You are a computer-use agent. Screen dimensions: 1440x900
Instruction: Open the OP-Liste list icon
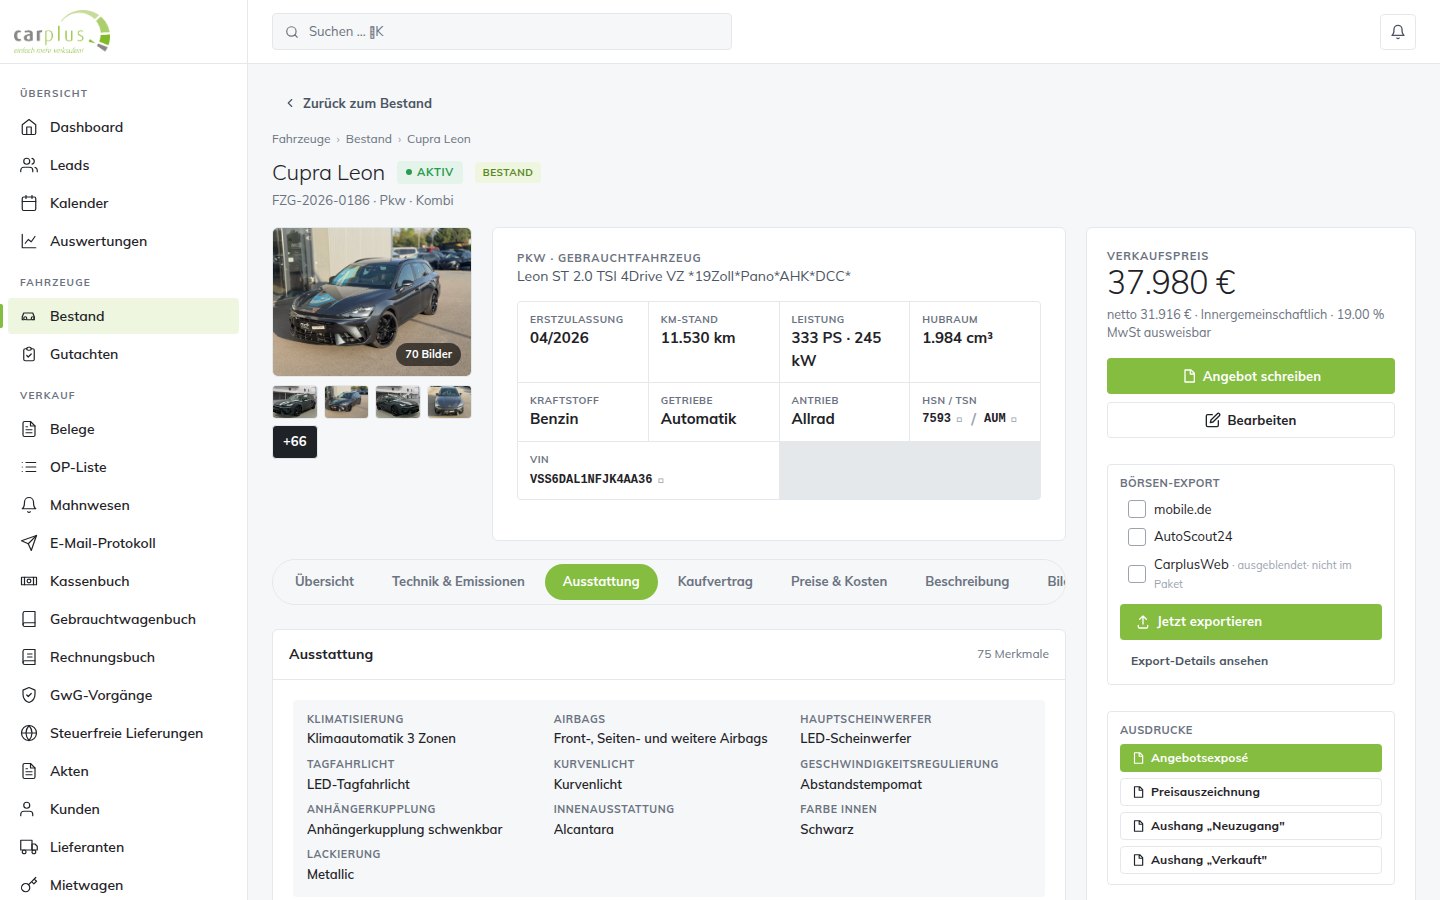coord(29,467)
